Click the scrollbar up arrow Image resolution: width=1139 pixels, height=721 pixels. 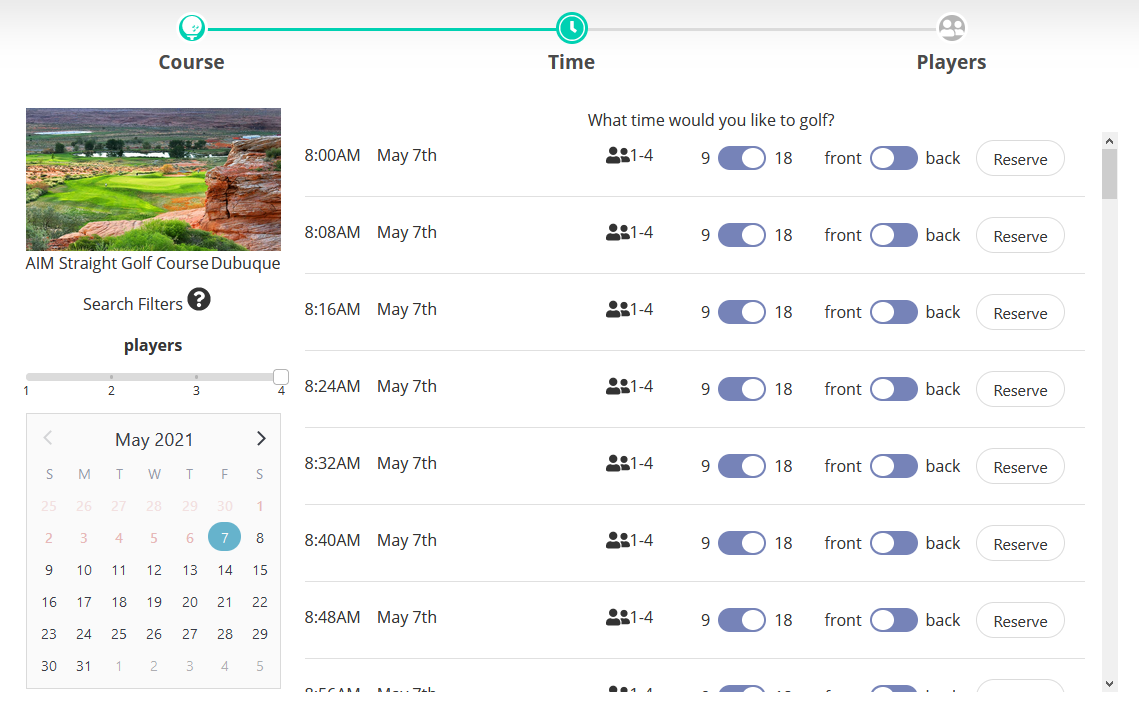(x=1109, y=141)
